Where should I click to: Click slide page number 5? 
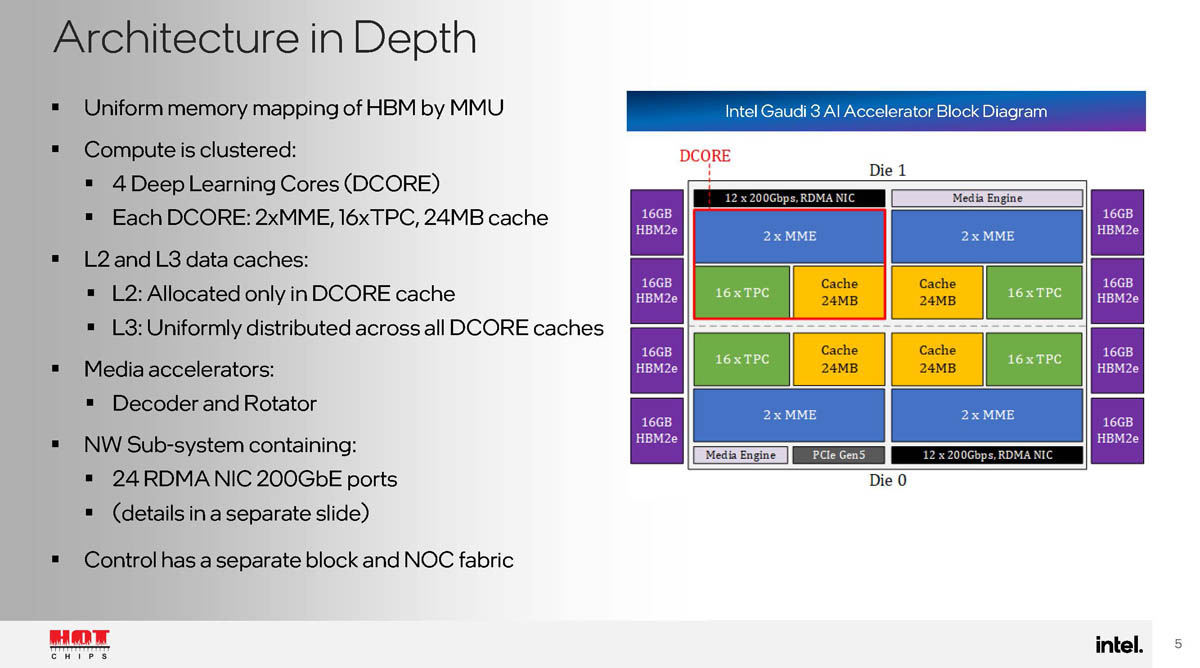1178,644
